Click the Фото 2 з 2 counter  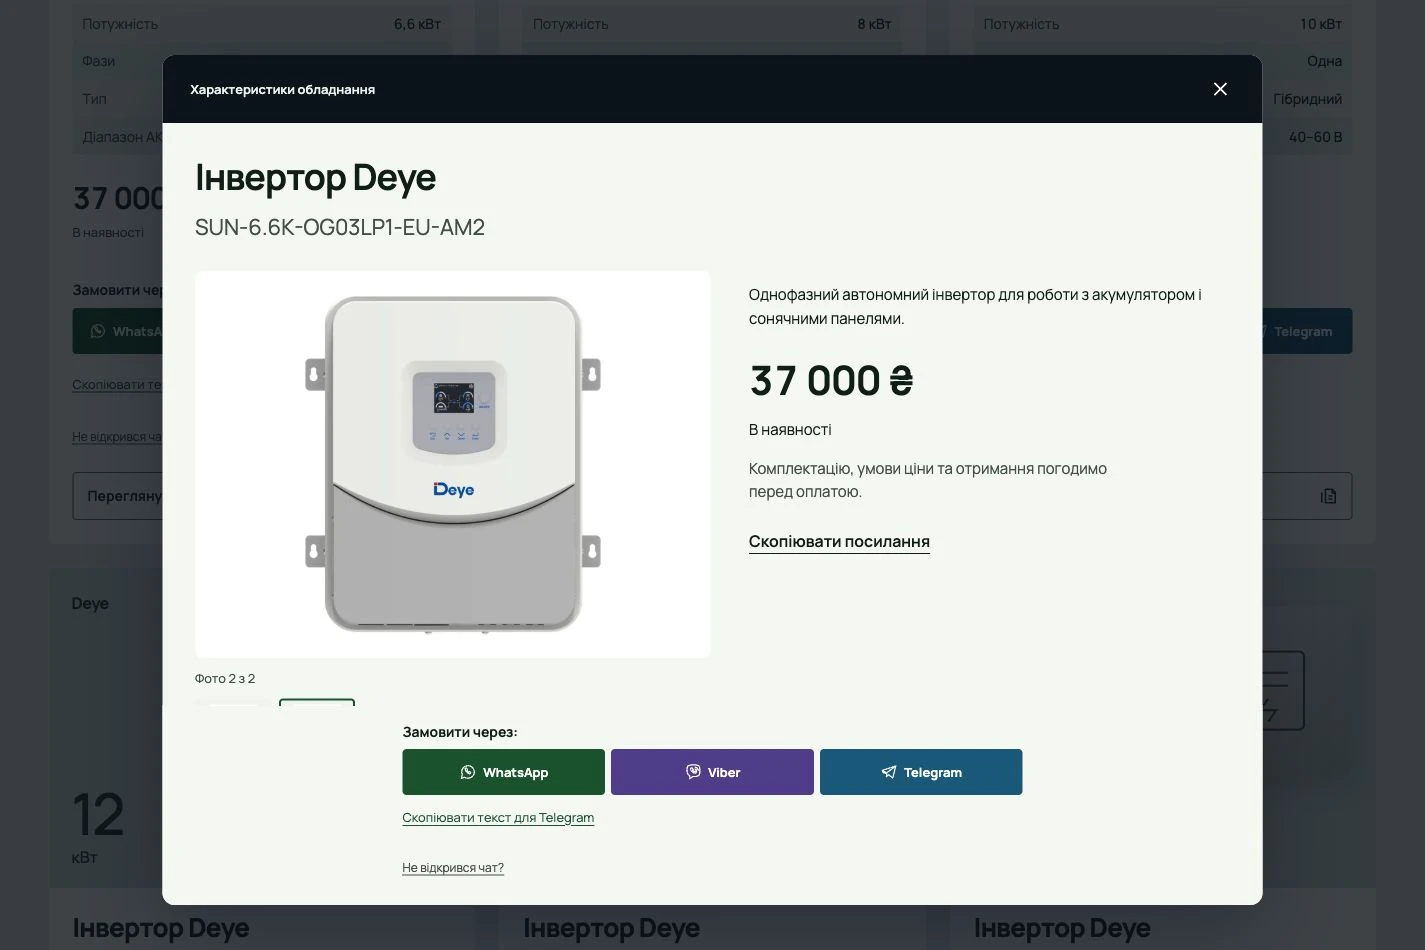click(225, 678)
